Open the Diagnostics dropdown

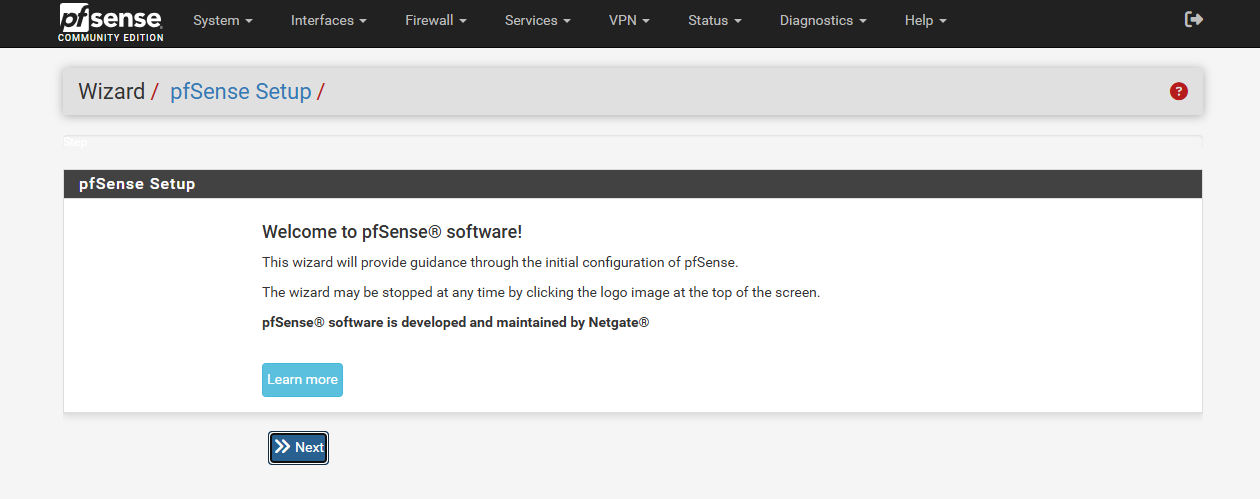(823, 20)
